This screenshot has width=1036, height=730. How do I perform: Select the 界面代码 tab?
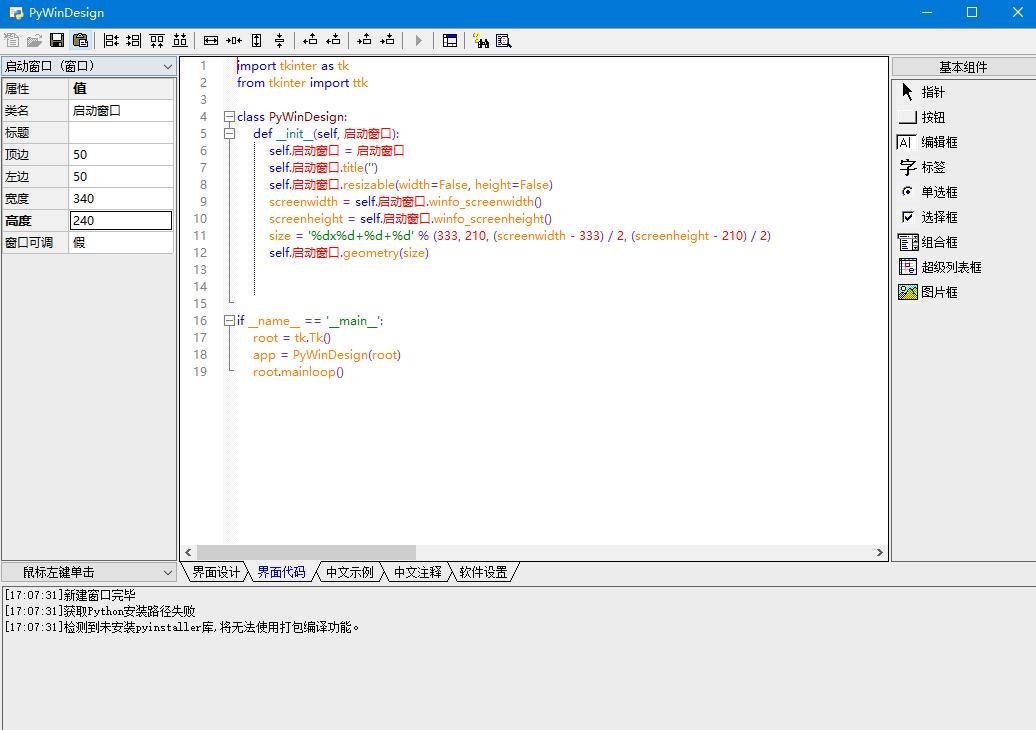[x=281, y=572]
